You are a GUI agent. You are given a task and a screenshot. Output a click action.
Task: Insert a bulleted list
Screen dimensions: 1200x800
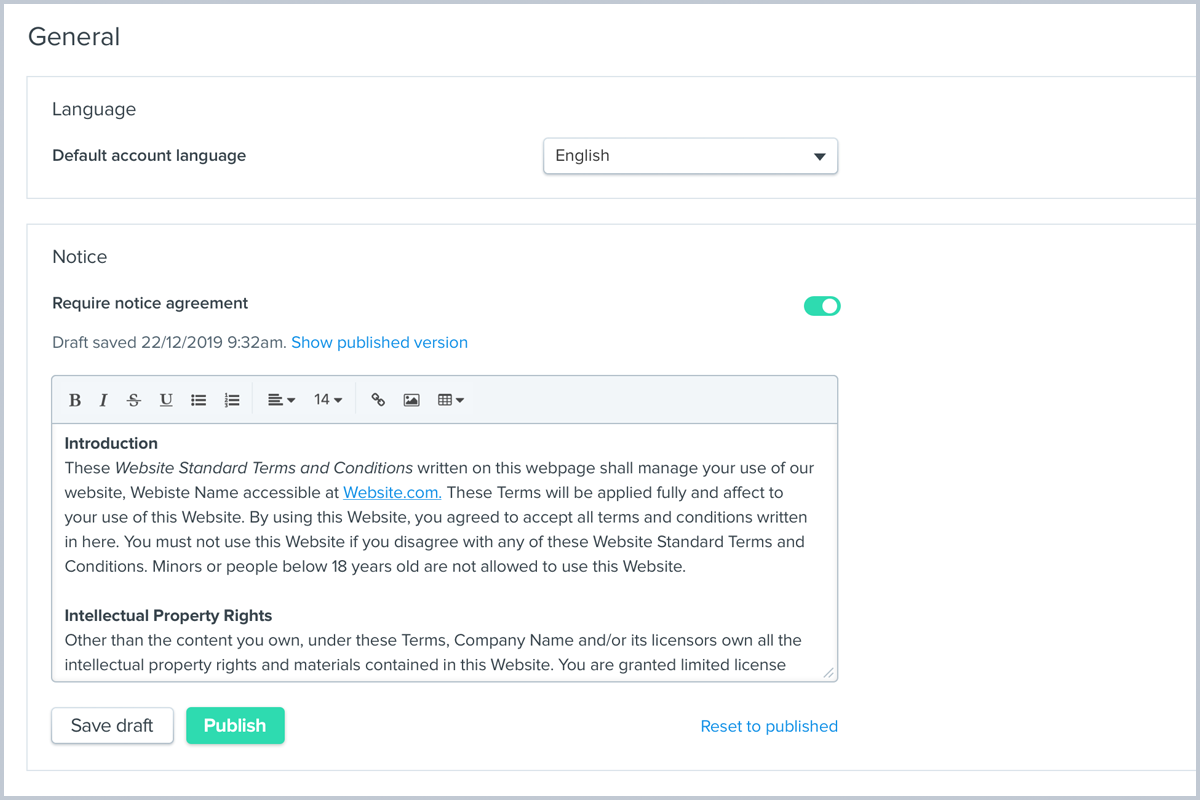[x=199, y=400]
